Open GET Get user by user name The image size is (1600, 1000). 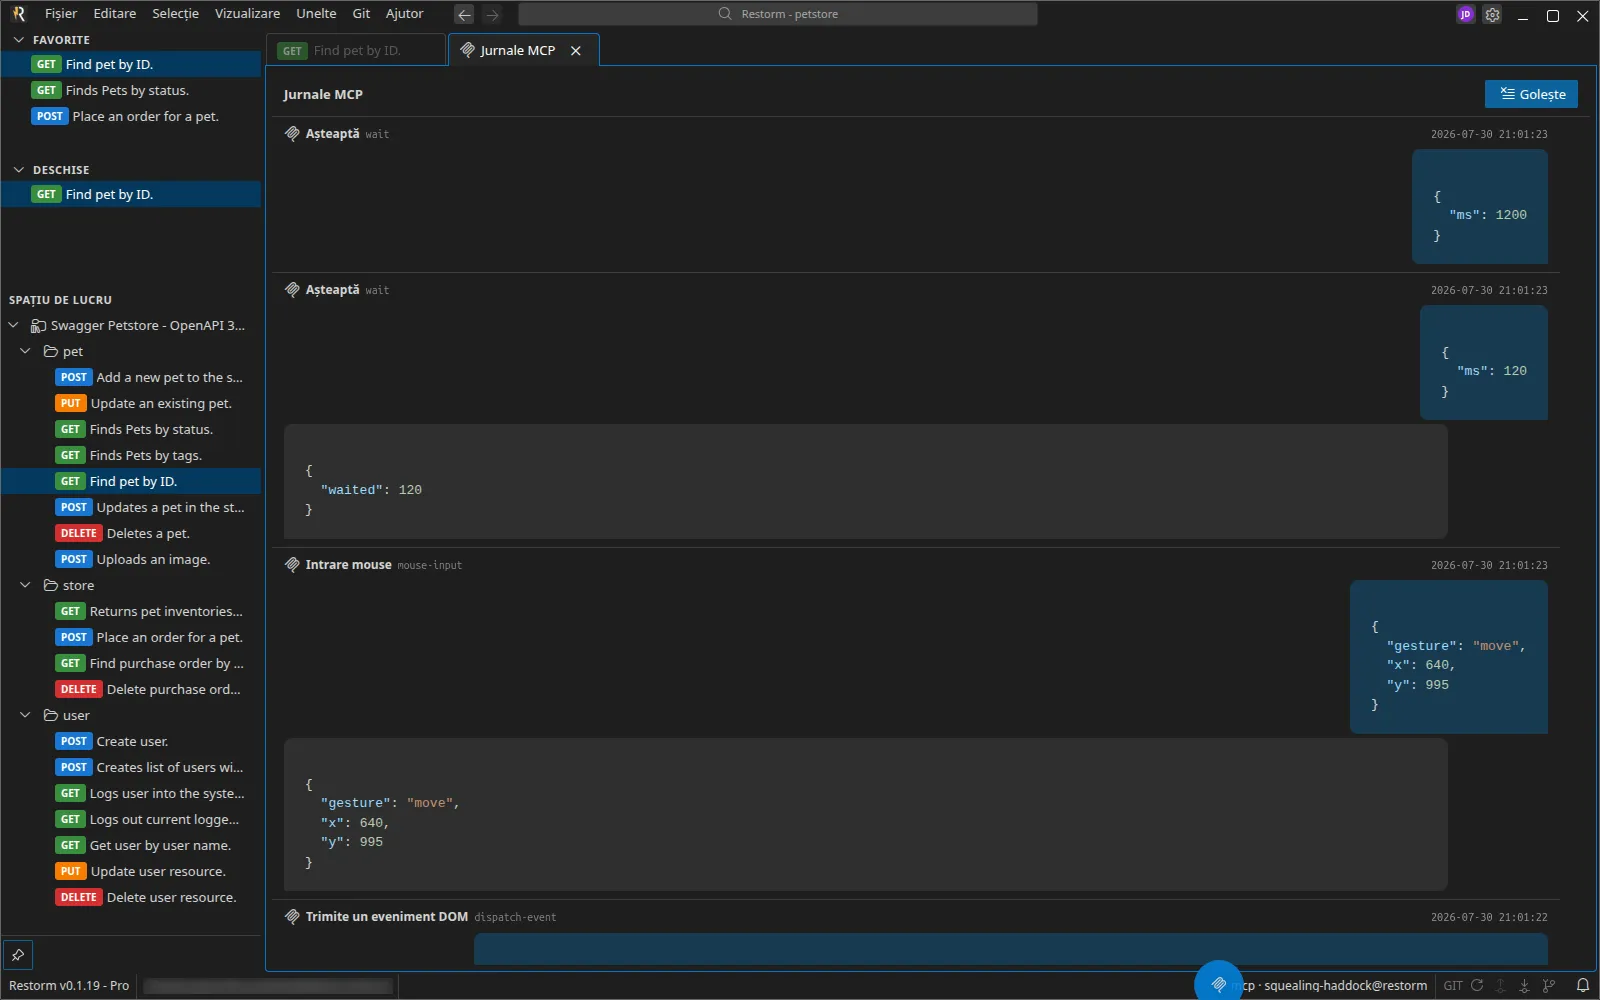point(131,845)
